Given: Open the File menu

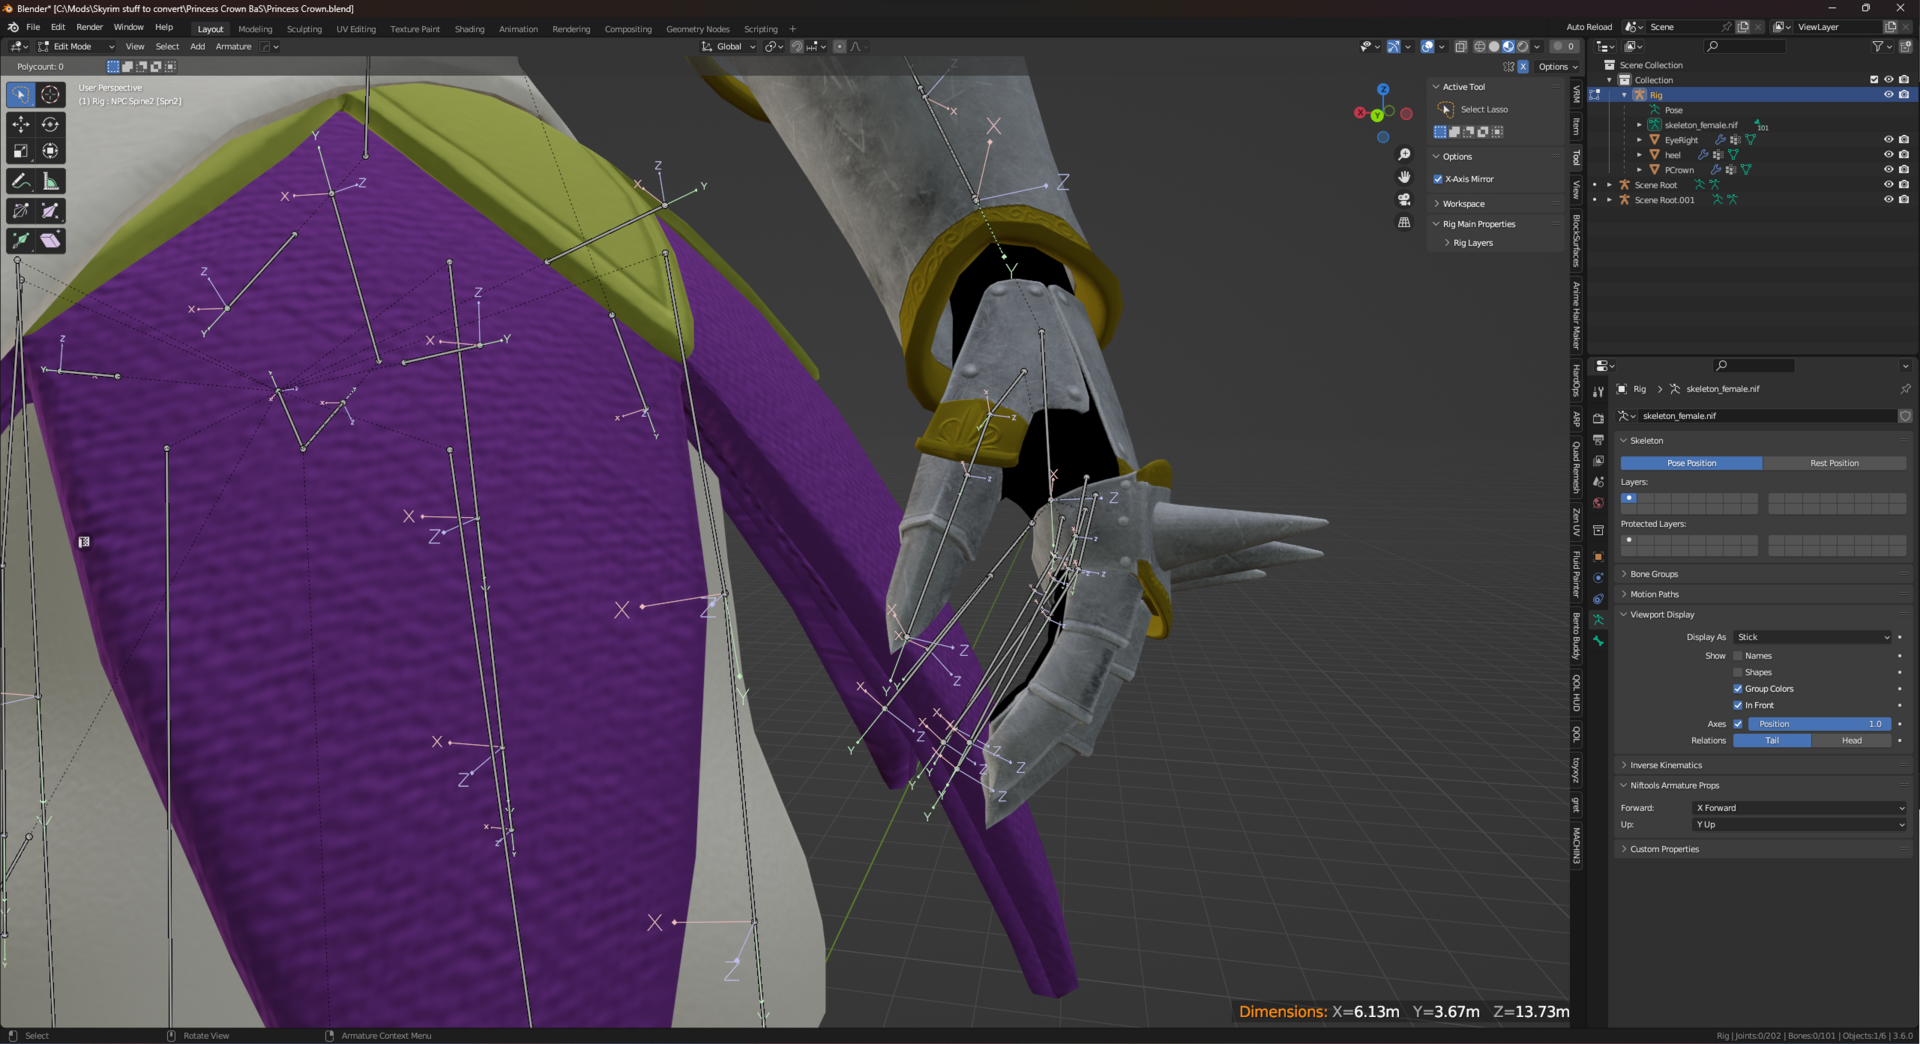Looking at the screenshot, I should 33,27.
